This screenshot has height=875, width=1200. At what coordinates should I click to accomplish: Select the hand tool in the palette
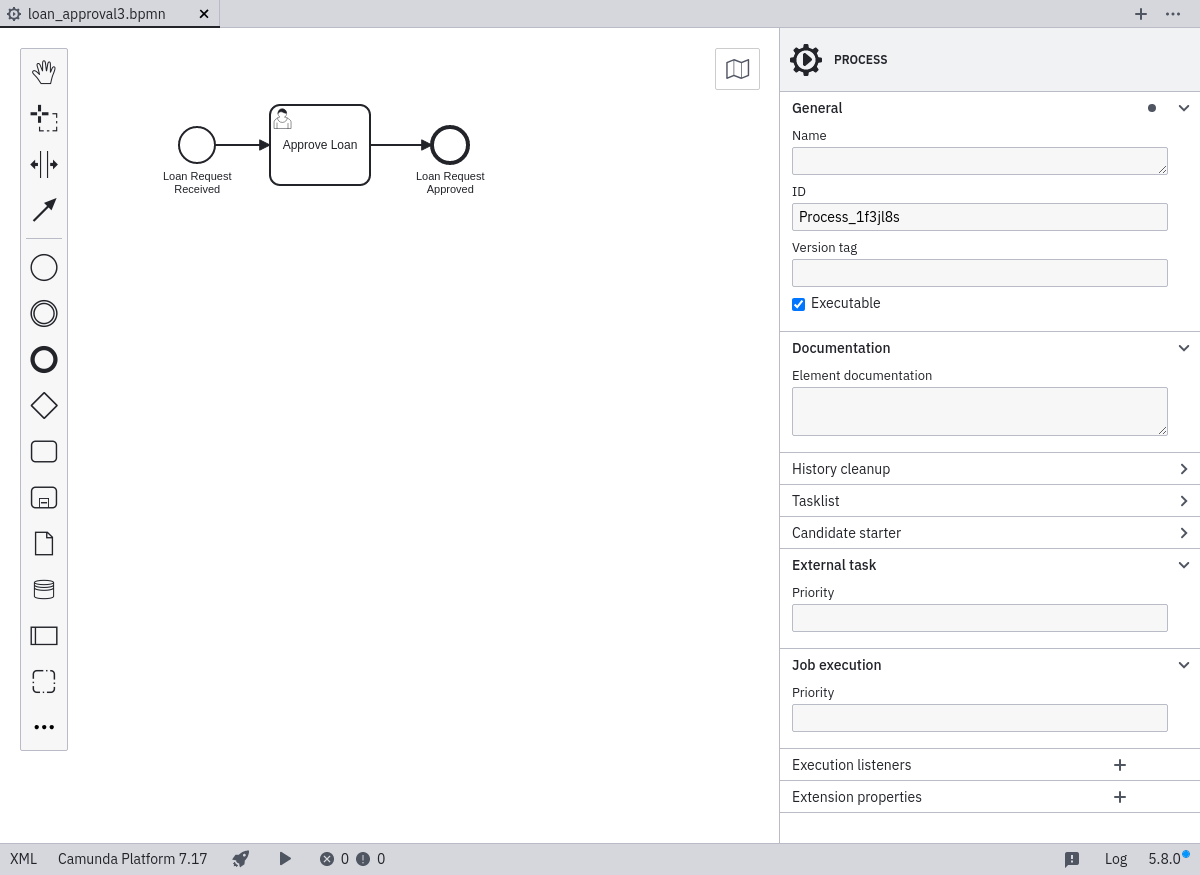[x=44, y=72]
